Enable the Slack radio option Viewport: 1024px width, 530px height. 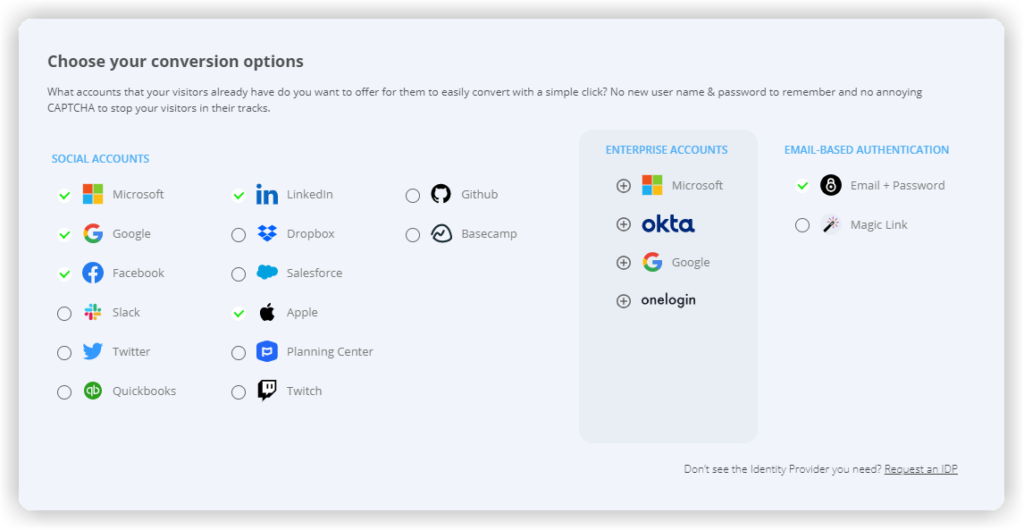[64, 314]
